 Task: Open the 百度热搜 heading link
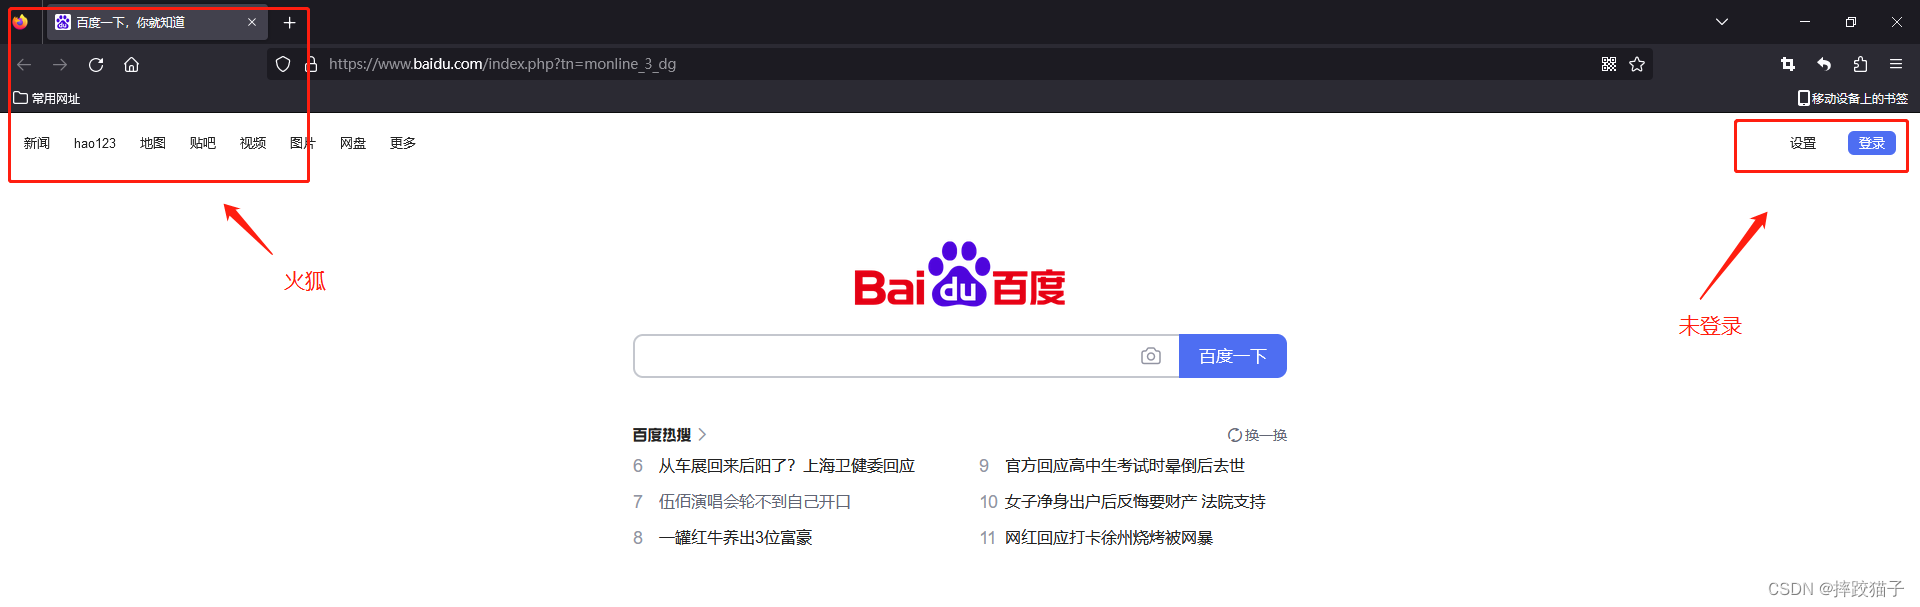pos(662,435)
